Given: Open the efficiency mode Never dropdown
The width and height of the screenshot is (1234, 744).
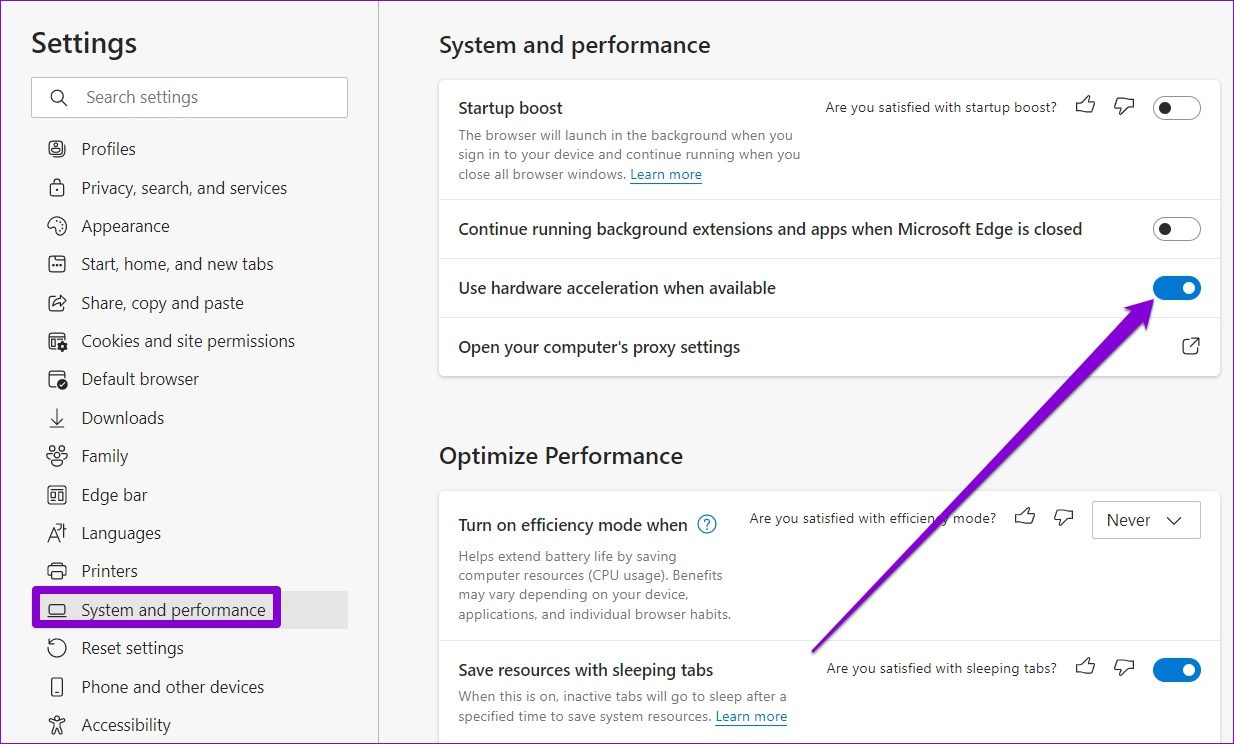Looking at the screenshot, I should (1146, 520).
